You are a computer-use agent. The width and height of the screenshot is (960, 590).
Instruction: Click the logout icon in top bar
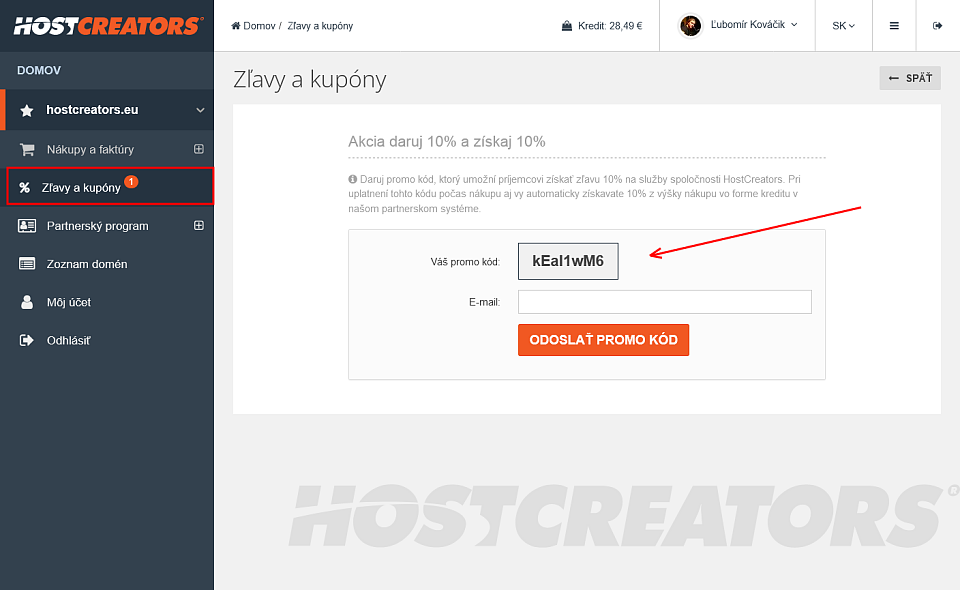point(937,26)
